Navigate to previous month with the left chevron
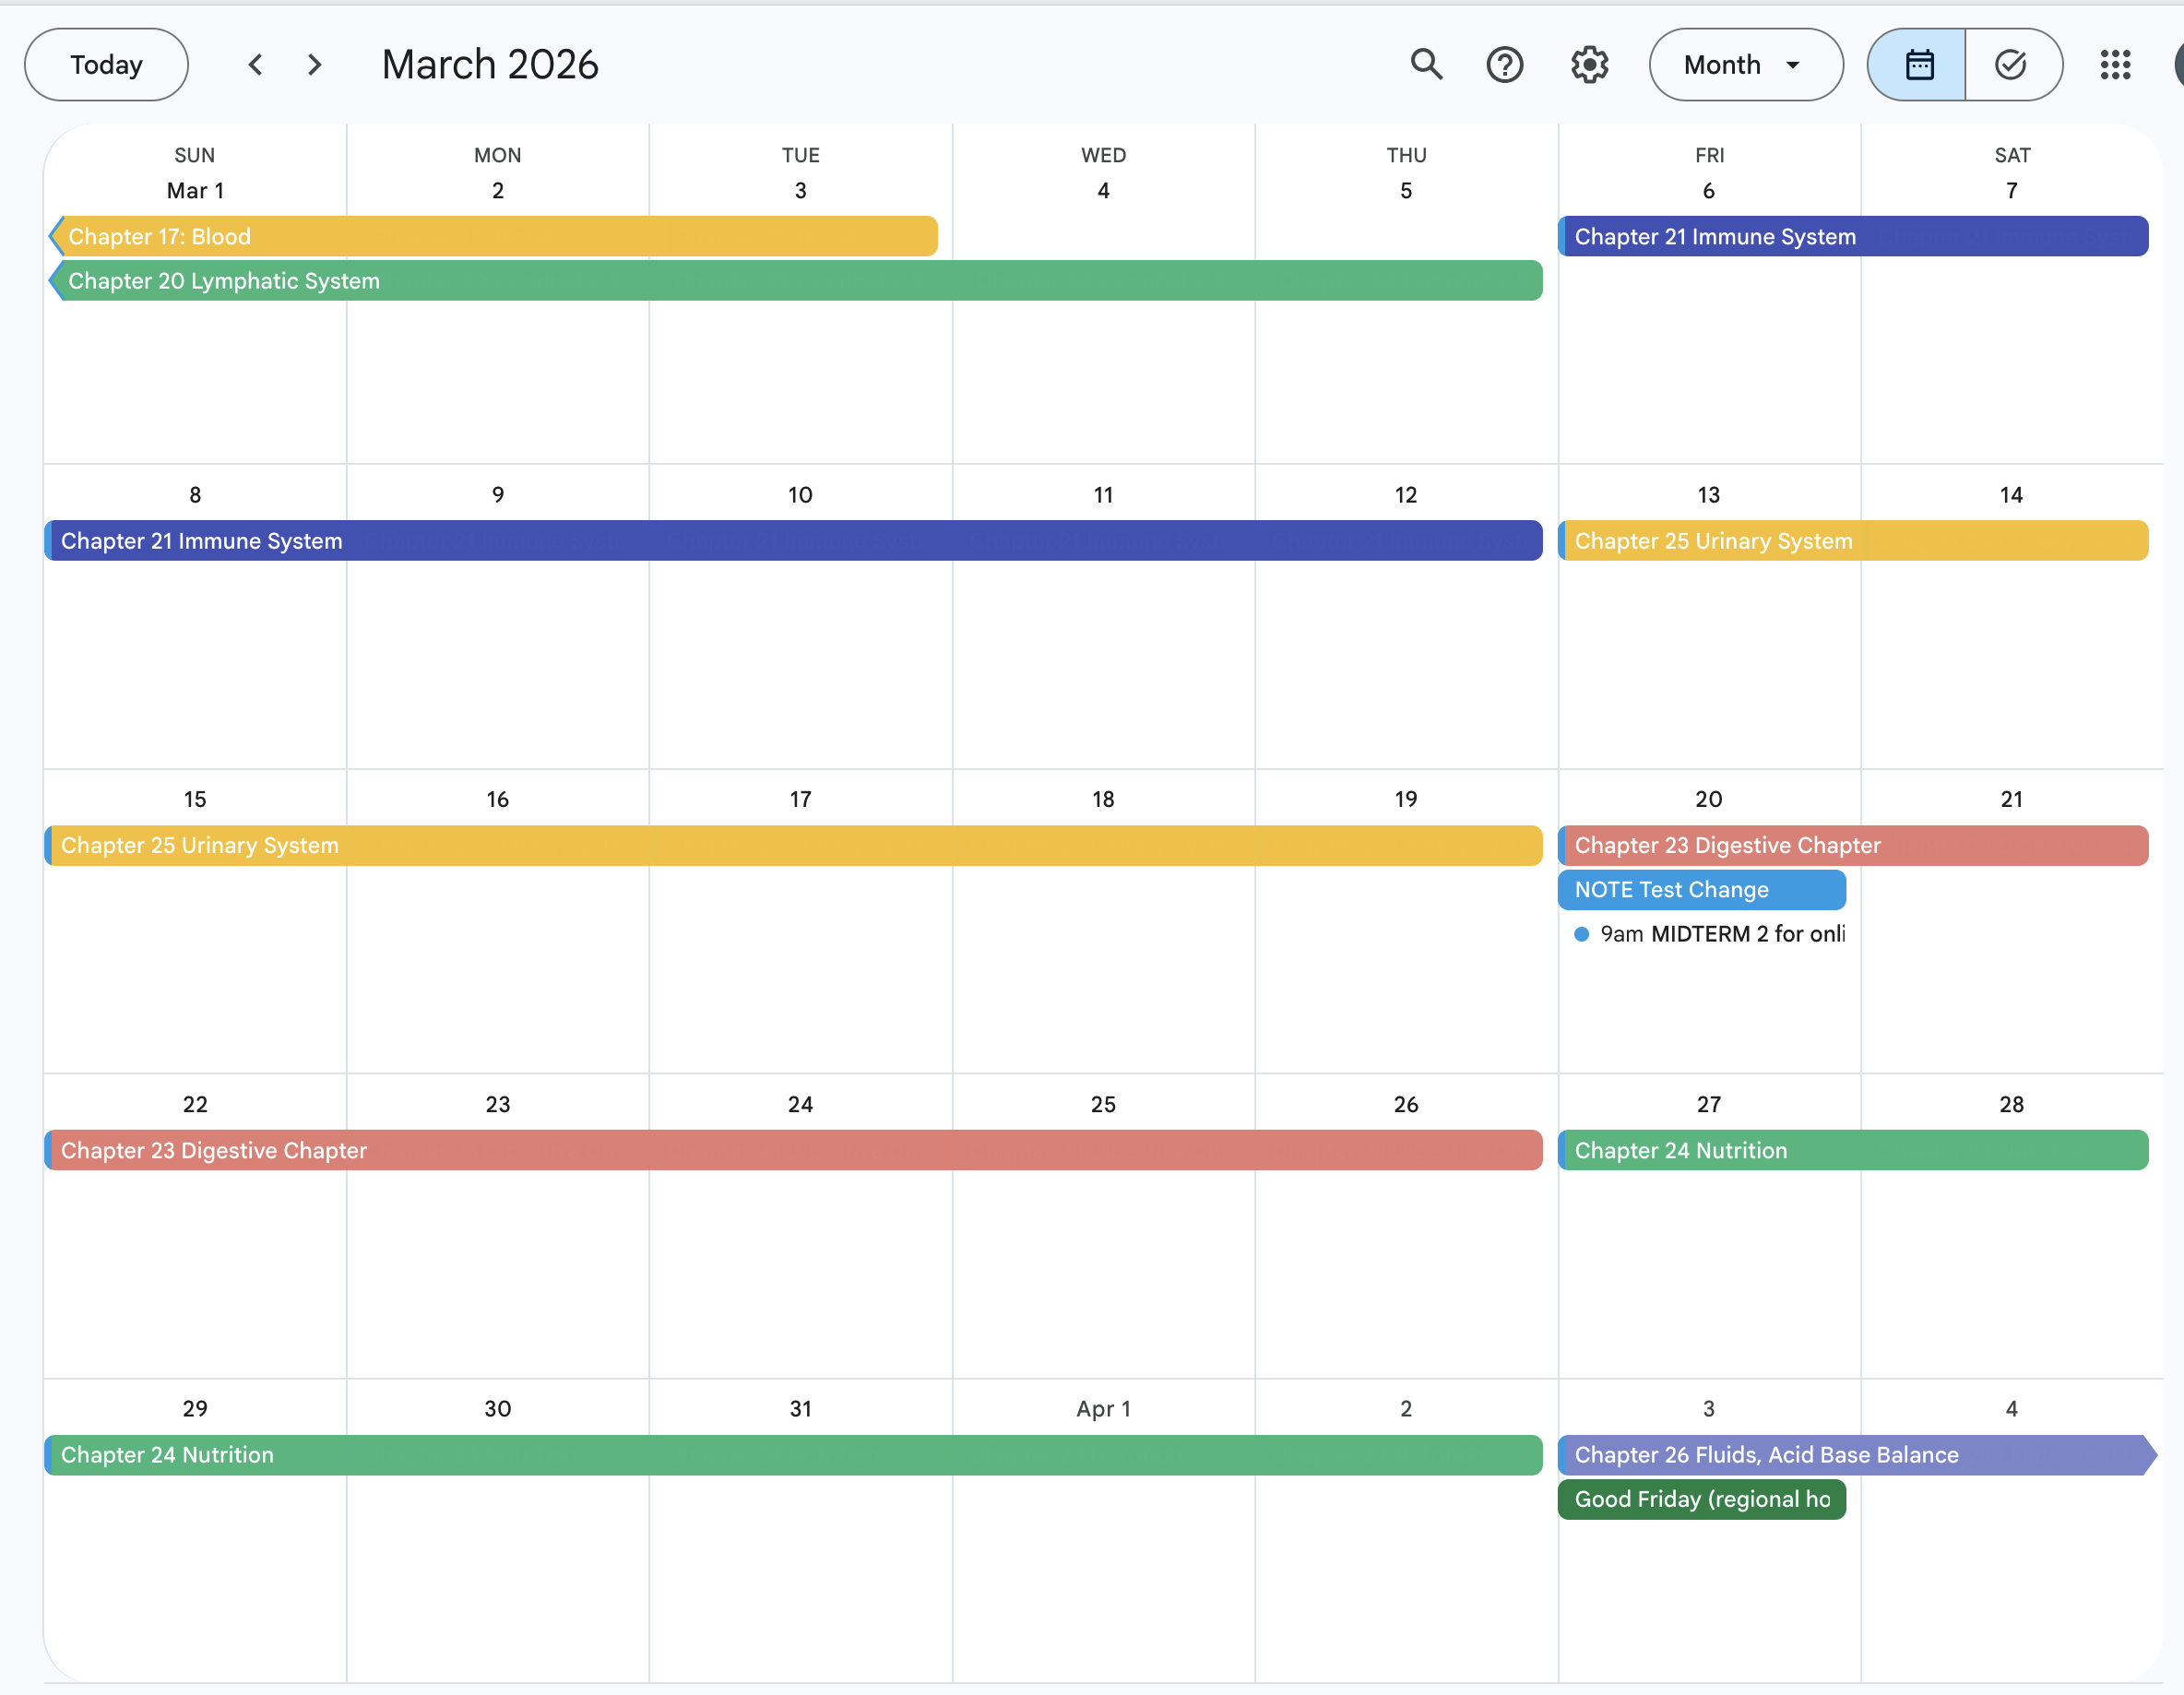This screenshot has height=1695, width=2184. [x=256, y=64]
